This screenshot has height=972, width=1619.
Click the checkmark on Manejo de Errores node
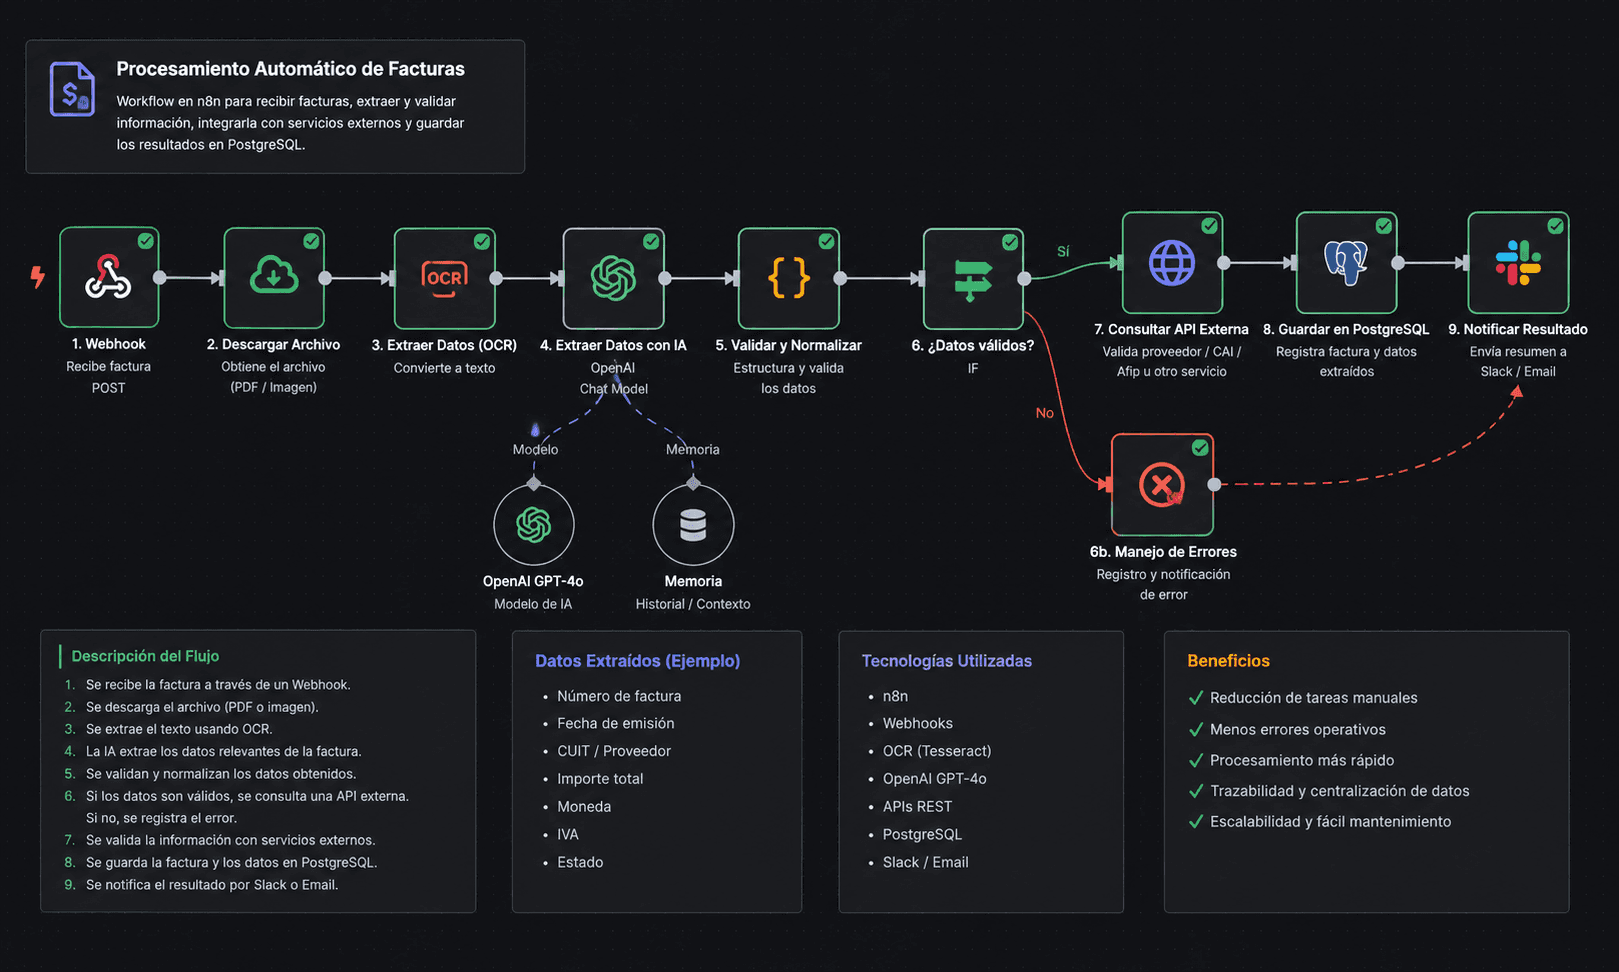(x=1200, y=448)
